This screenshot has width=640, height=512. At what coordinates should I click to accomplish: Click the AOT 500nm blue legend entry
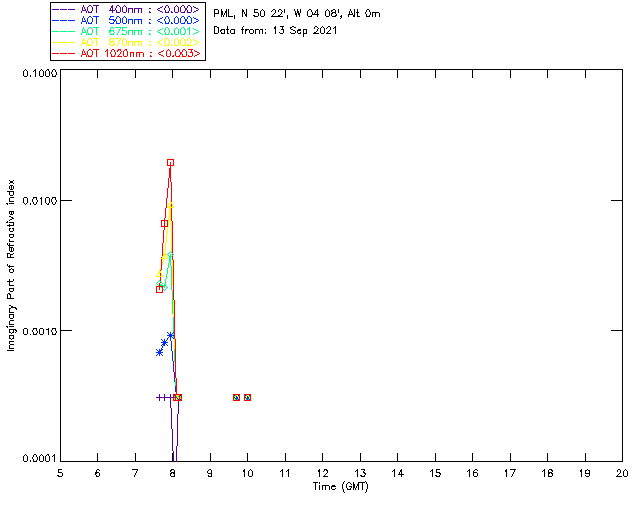[x=127, y=20]
